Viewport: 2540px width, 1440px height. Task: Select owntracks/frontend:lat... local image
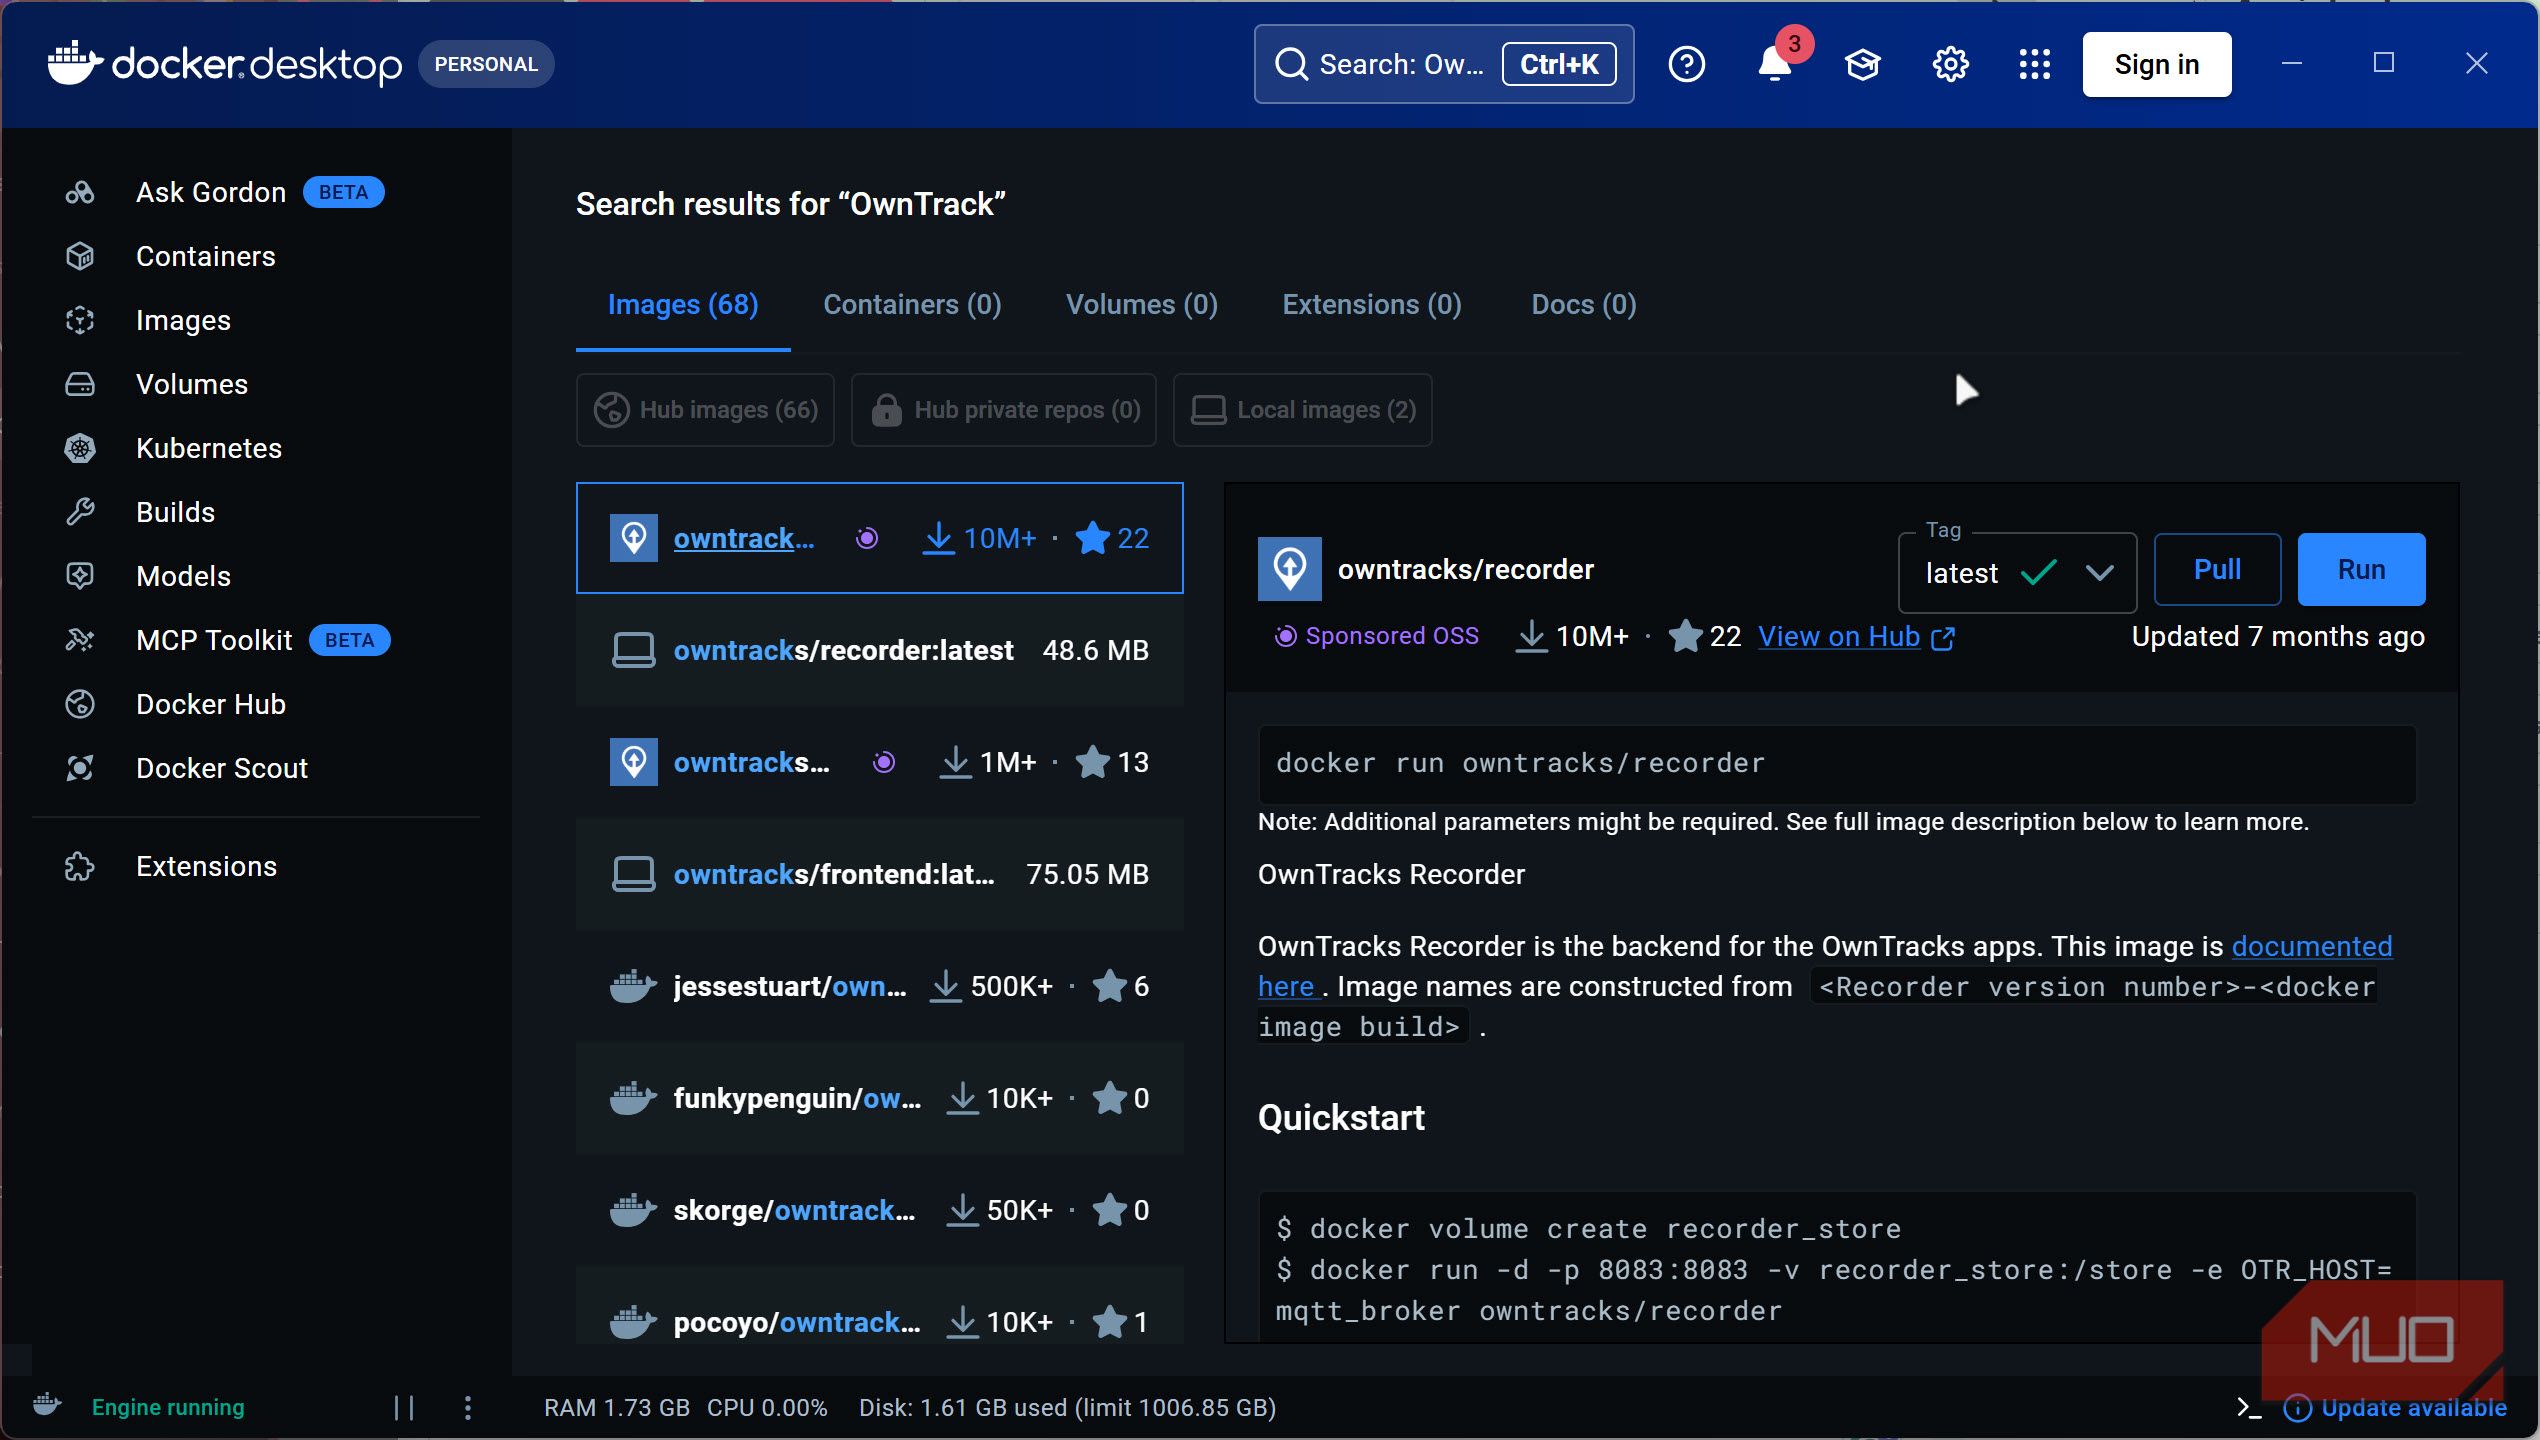click(x=880, y=874)
